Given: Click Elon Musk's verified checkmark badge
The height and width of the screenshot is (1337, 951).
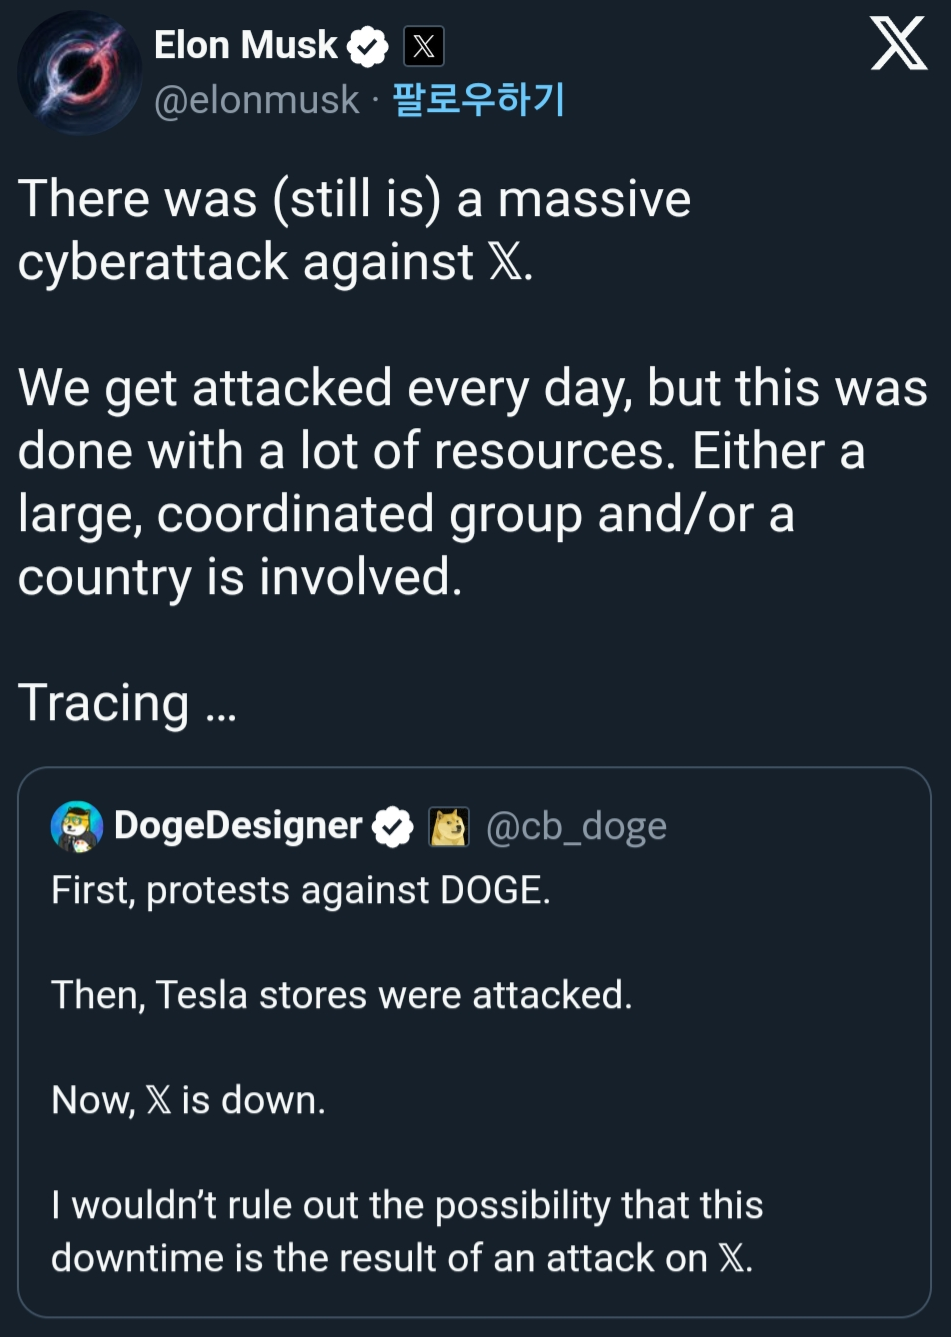Looking at the screenshot, I should pyautogui.click(x=367, y=46).
